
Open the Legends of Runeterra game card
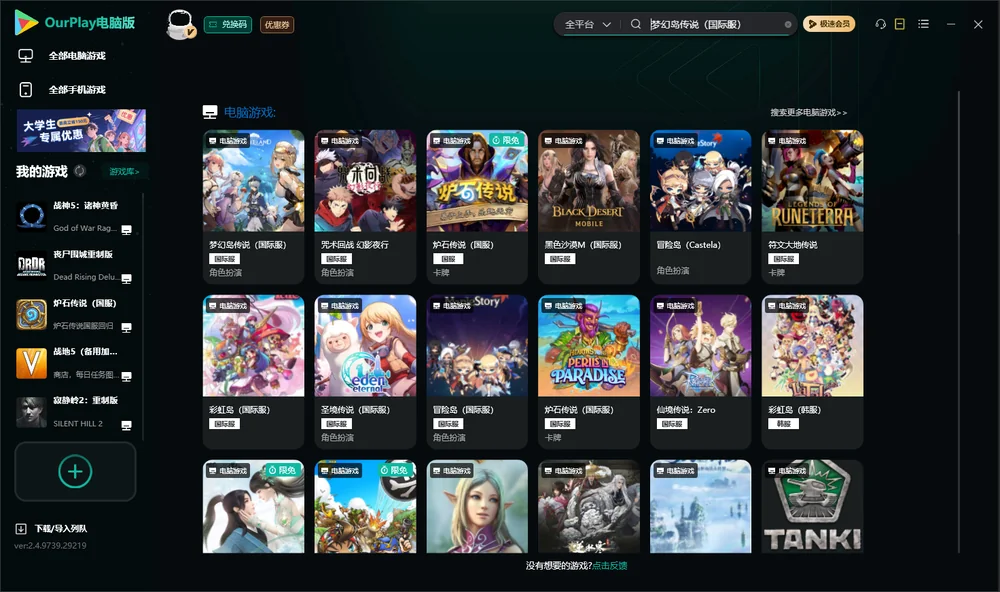(812, 207)
